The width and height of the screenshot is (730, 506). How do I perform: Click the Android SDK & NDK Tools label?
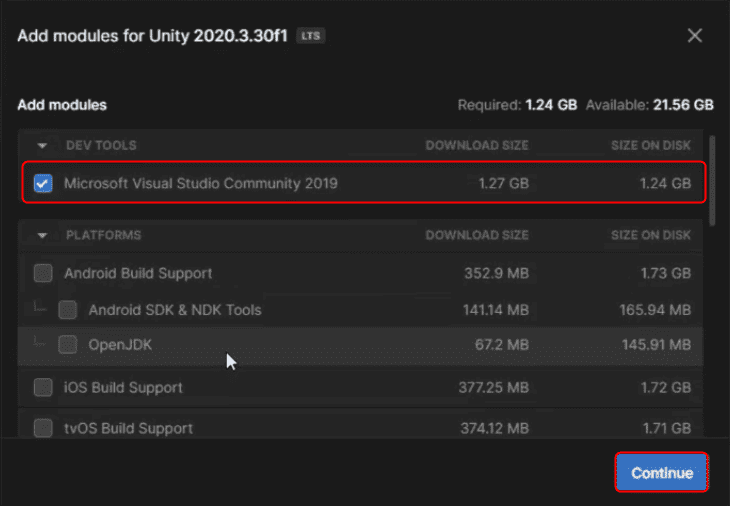pyautogui.click(x=175, y=310)
